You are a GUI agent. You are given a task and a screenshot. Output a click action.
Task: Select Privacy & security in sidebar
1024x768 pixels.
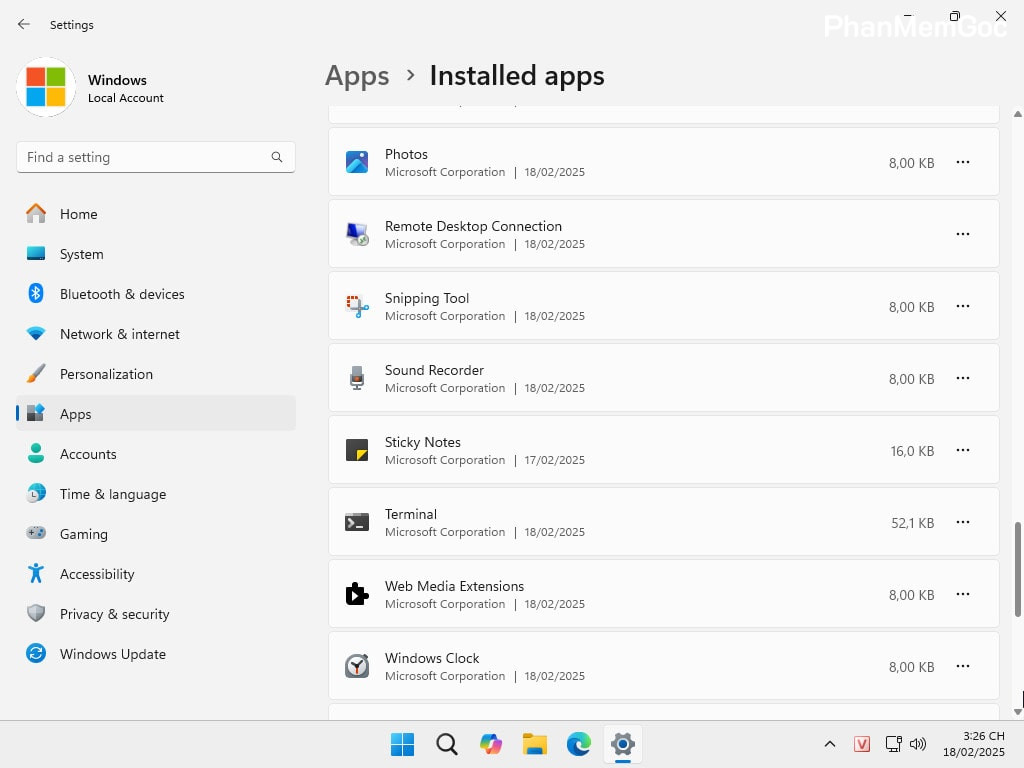(x=114, y=614)
